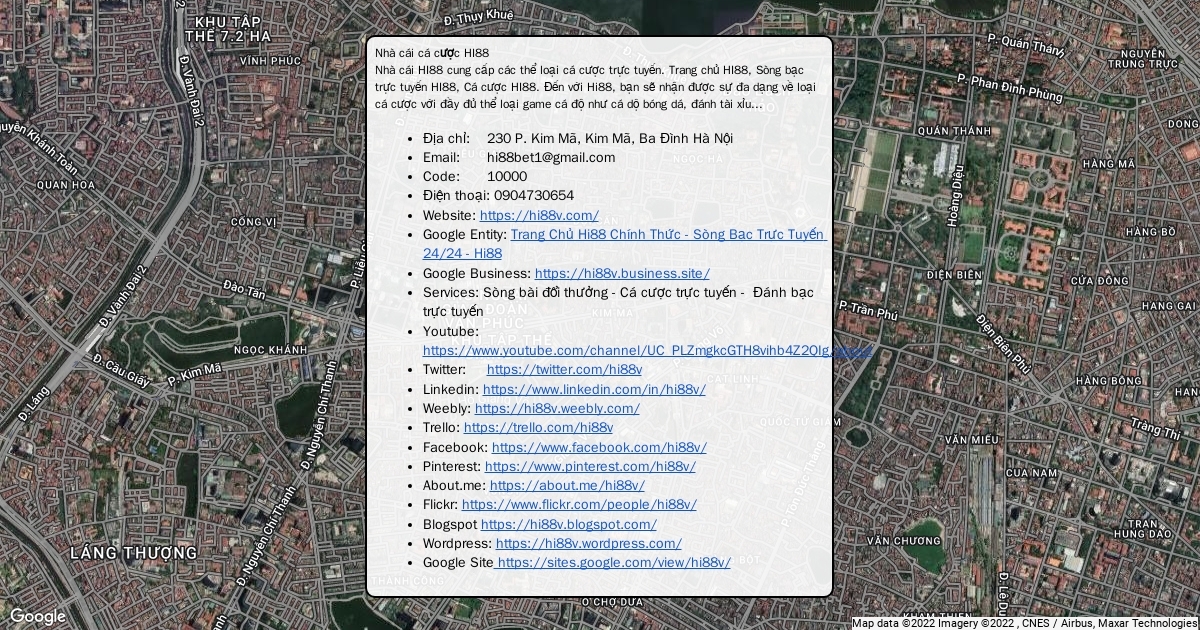Open the hi88v.com website link
This screenshot has height=630, width=1200.
click(539, 215)
